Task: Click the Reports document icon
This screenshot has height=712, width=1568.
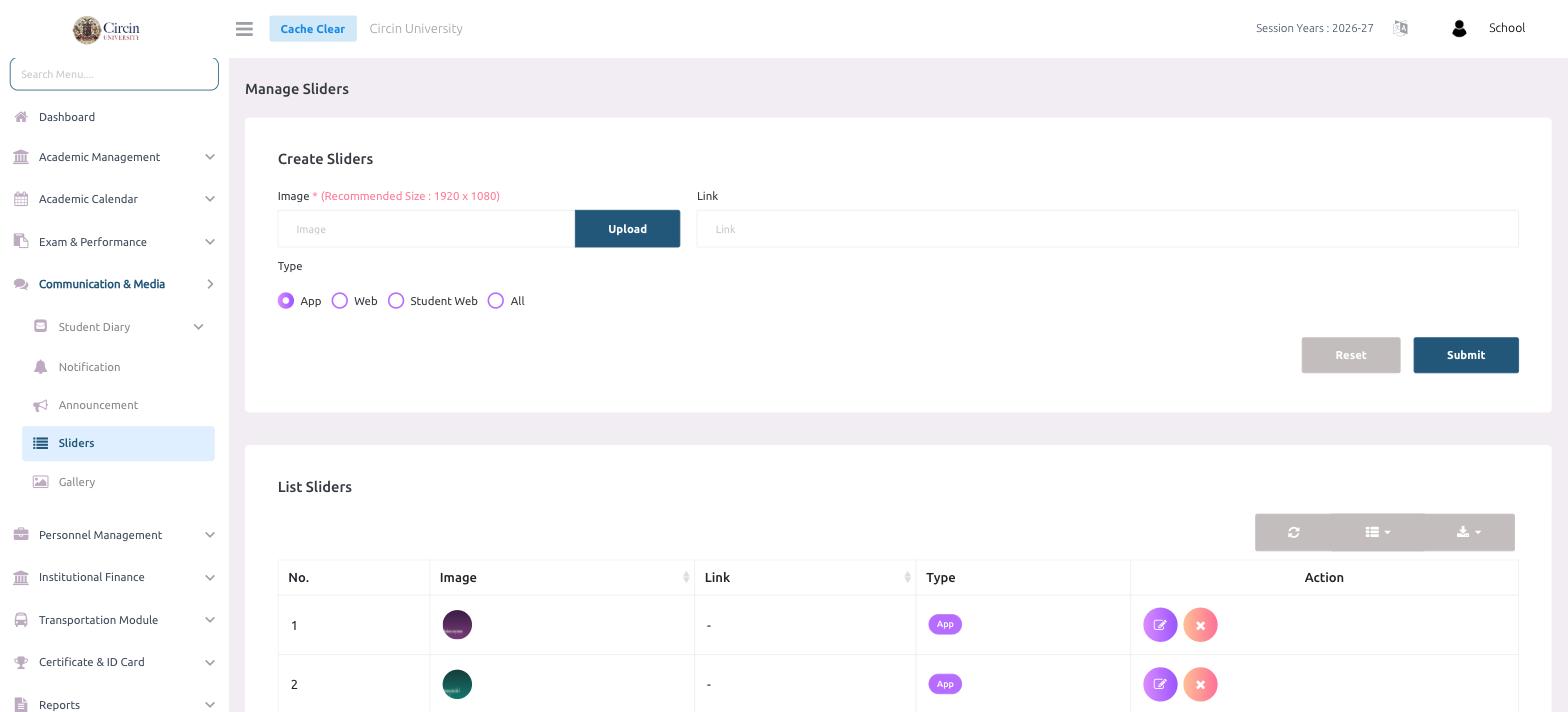Action: pyautogui.click(x=21, y=704)
